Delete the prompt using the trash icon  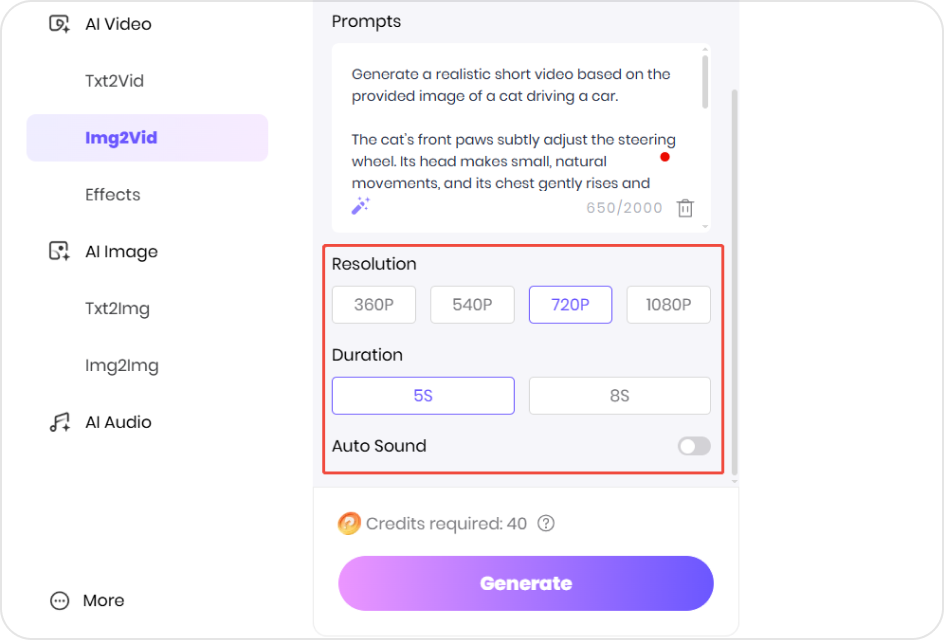pos(685,208)
